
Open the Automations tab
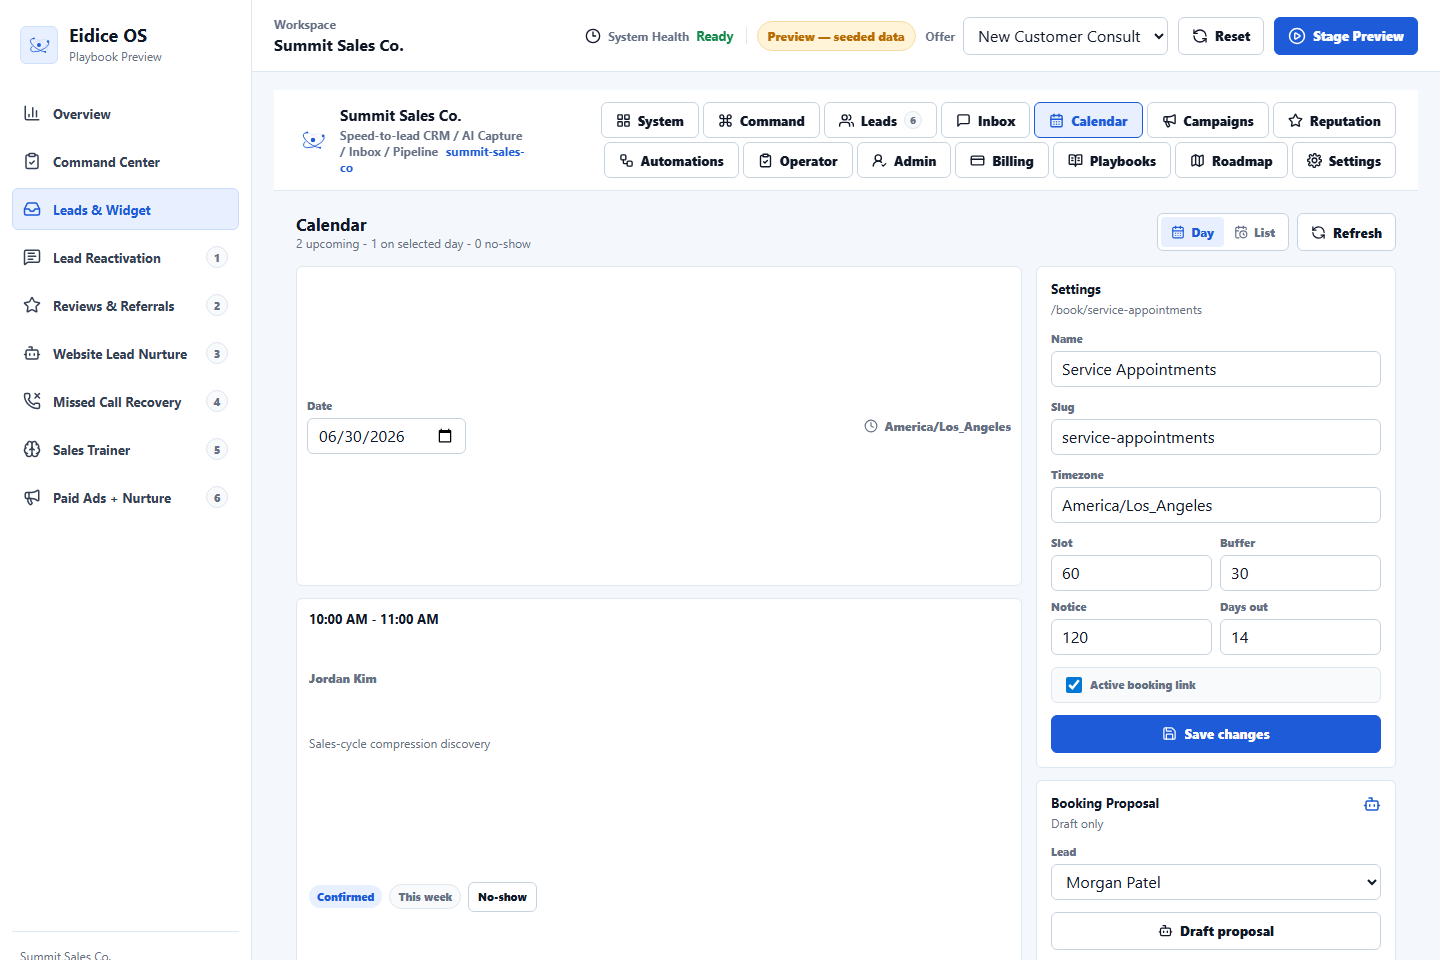coord(671,161)
